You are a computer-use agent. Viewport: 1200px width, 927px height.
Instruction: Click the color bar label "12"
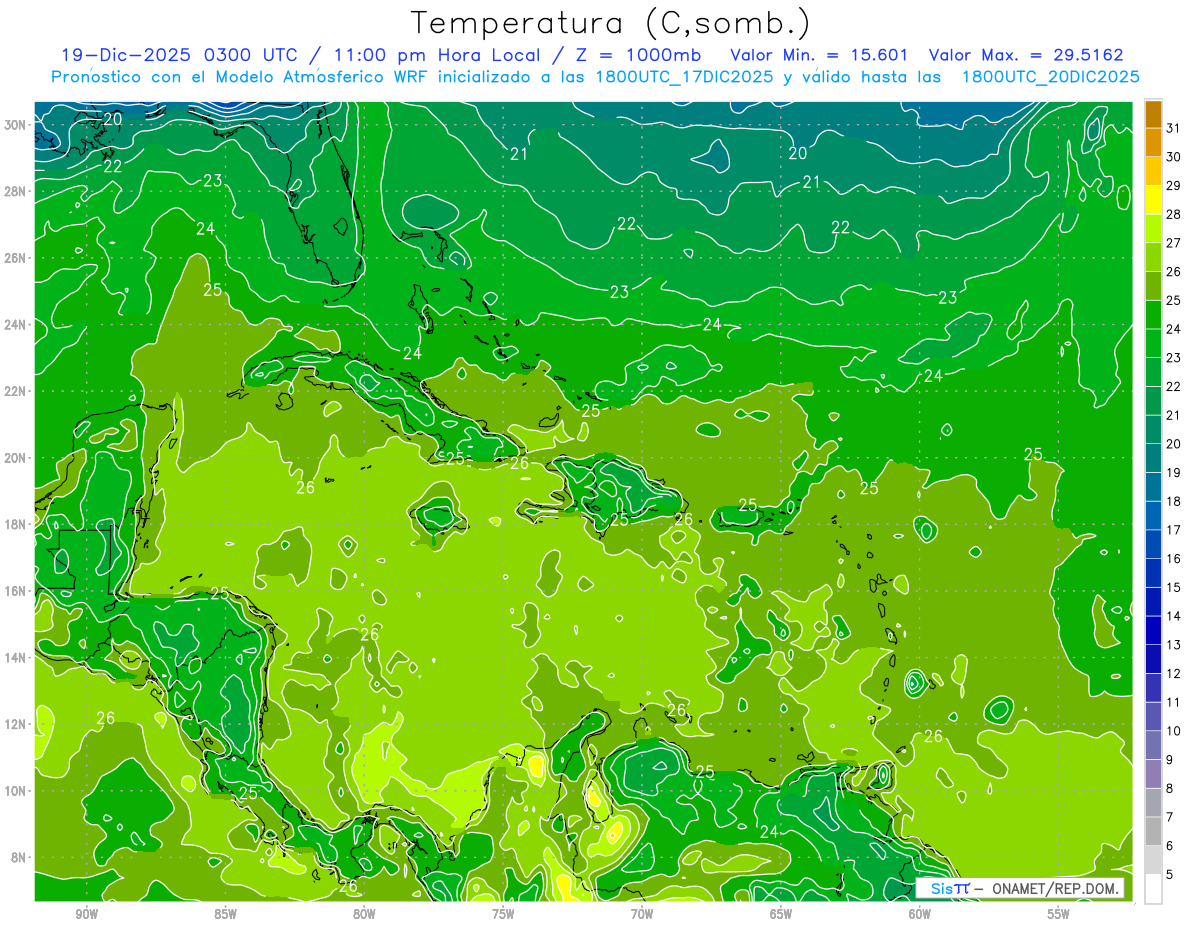(x=1173, y=674)
